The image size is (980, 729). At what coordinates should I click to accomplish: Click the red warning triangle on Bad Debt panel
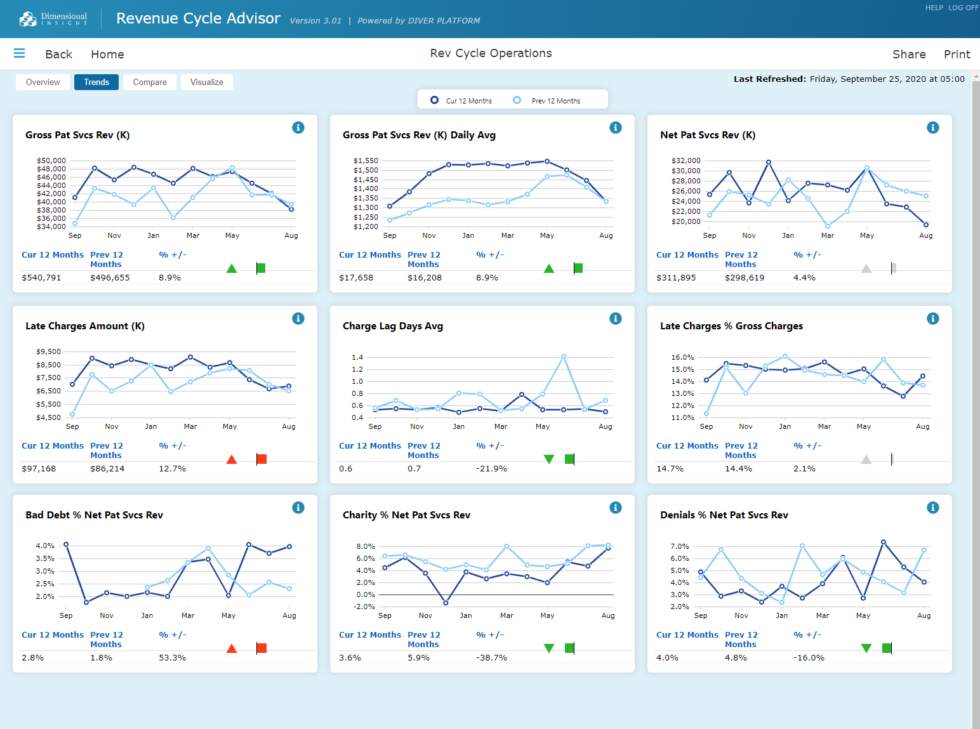point(231,647)
